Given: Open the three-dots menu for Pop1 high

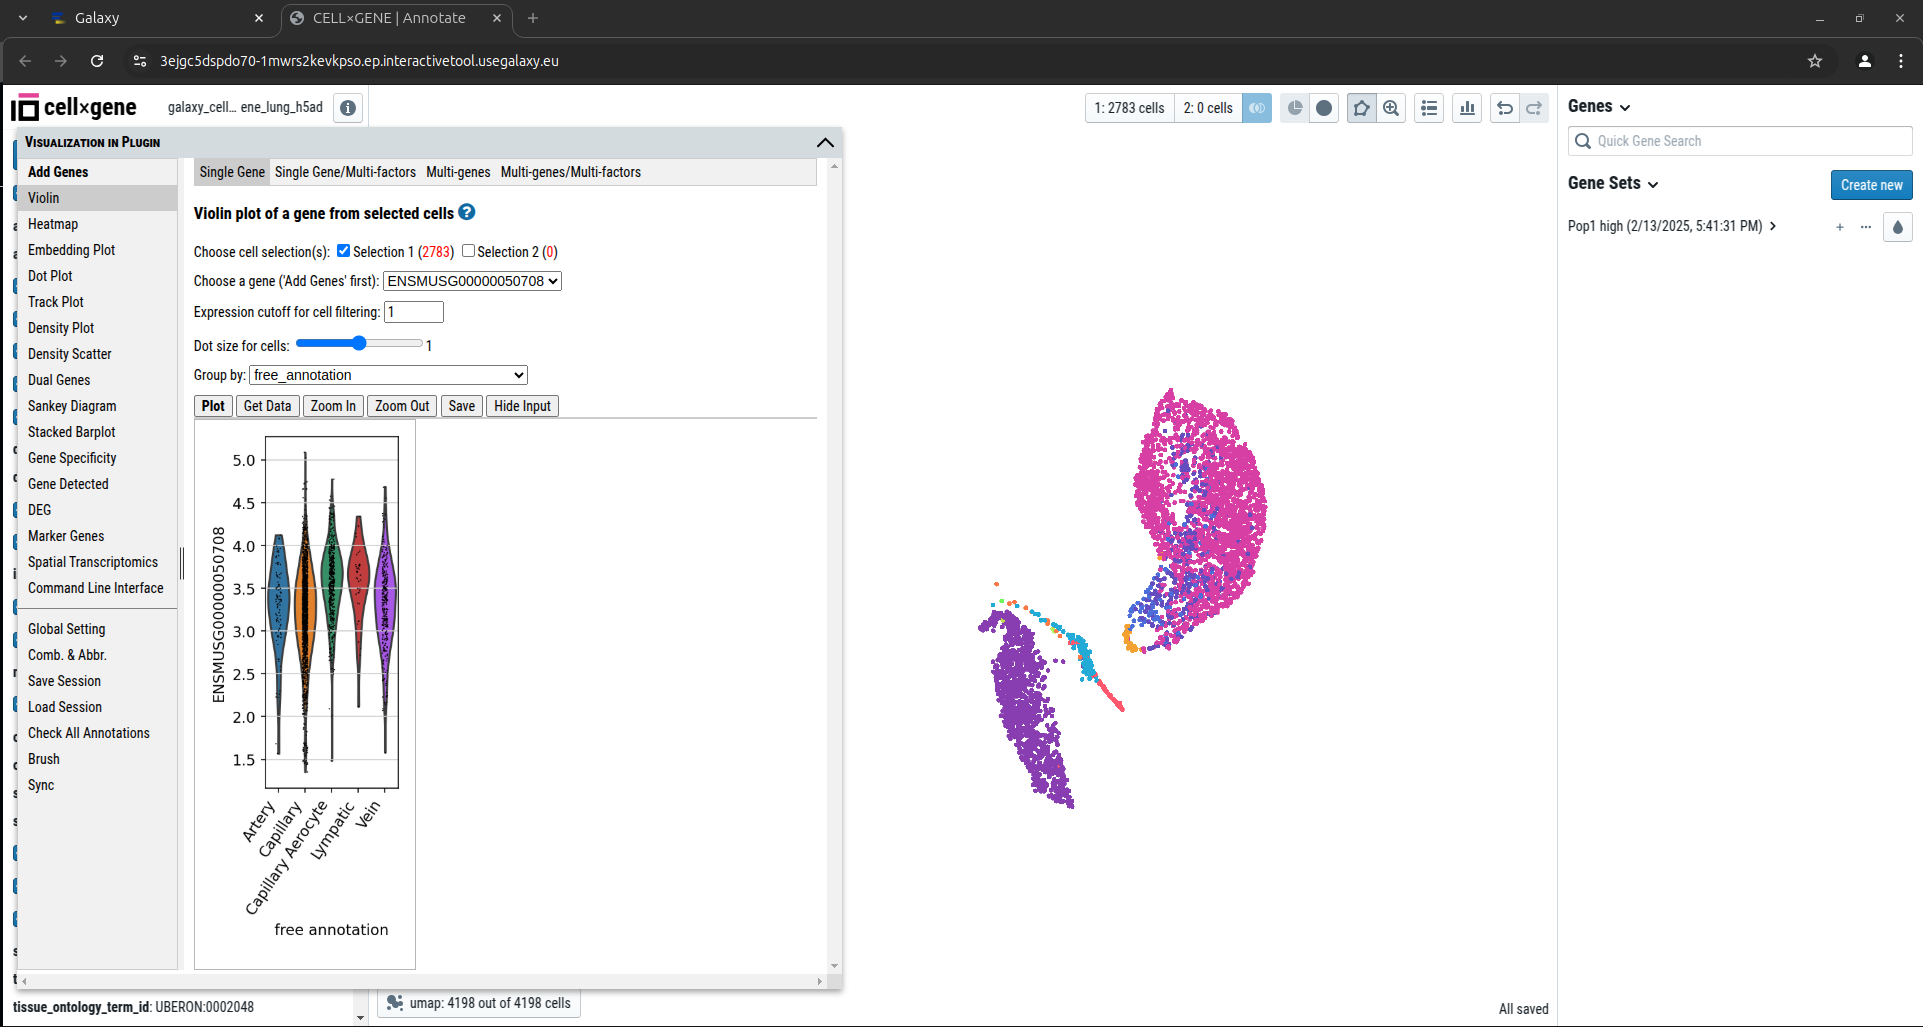Looking at the screenshot, I should (1866, 227).
